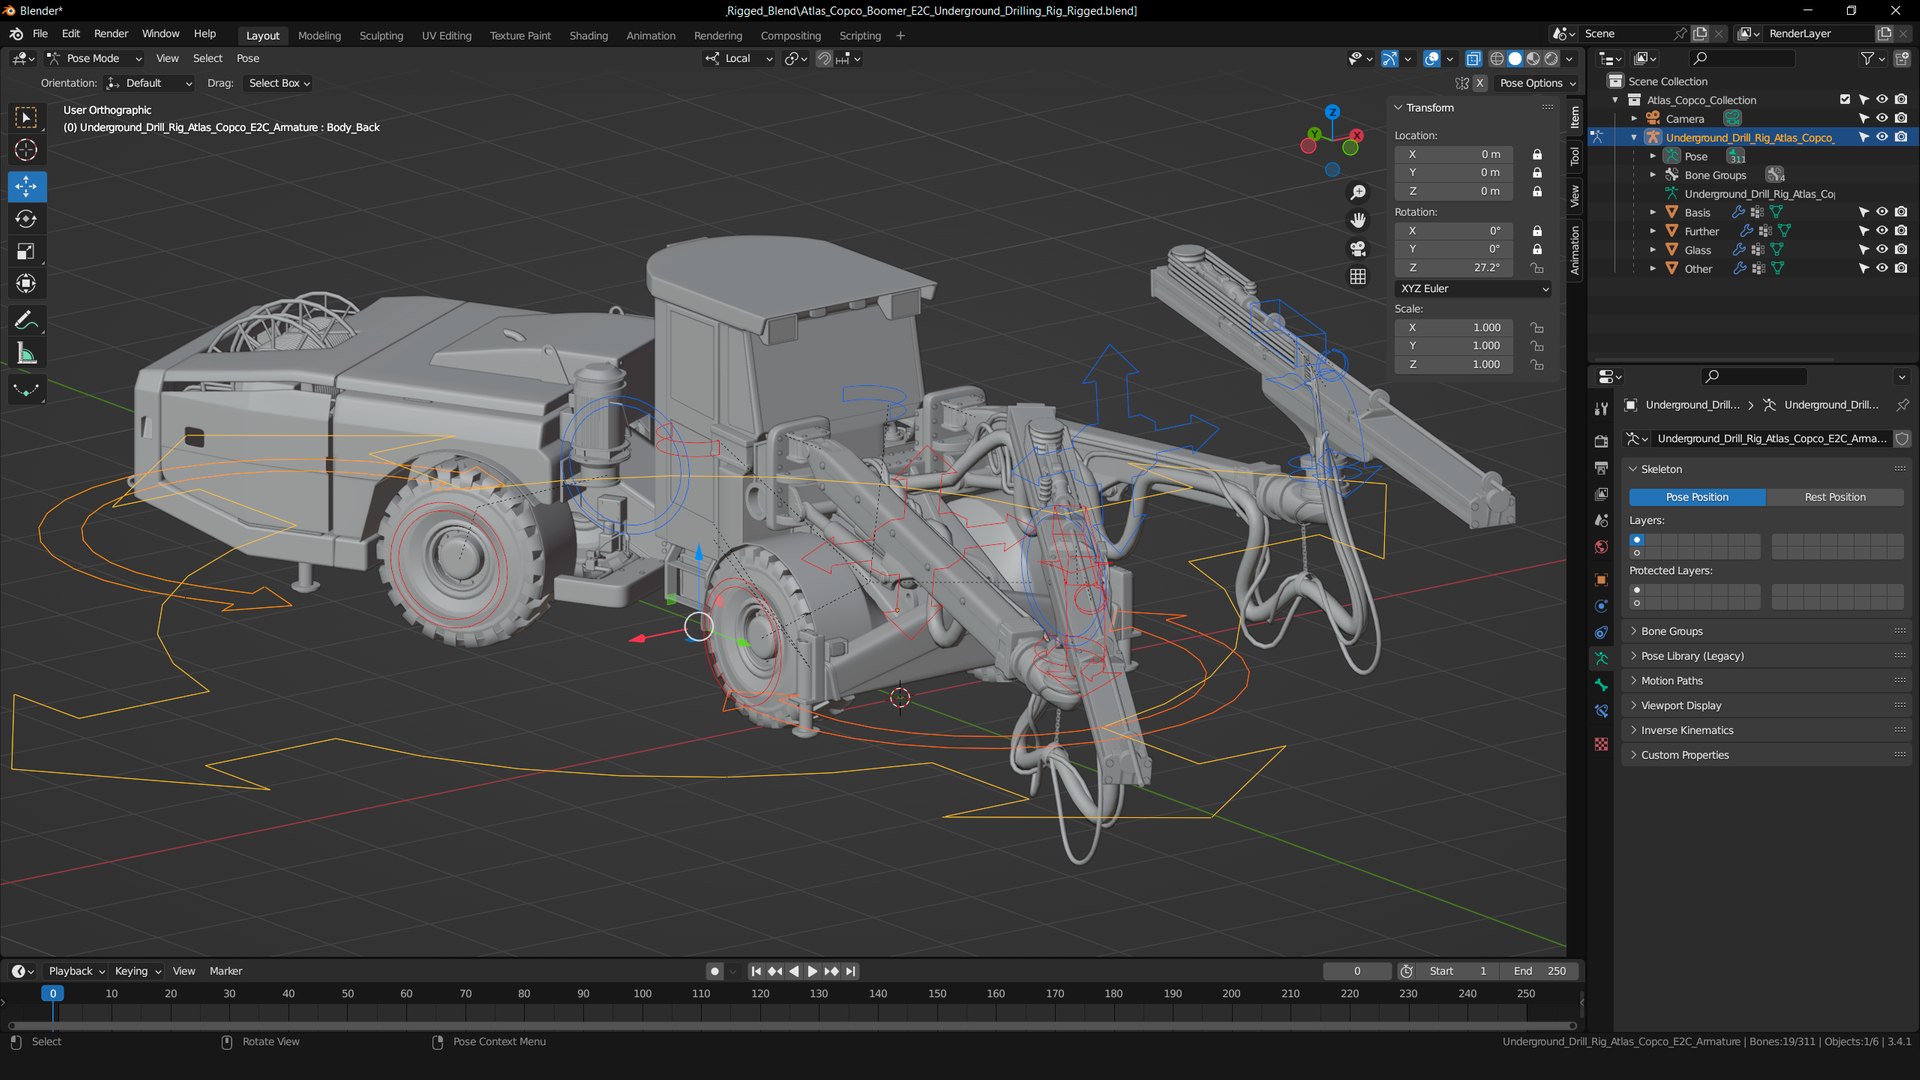Viewport: 1920px width, 1080px height.
Task: Switch to Shading workspace tab
Action: 588,36
